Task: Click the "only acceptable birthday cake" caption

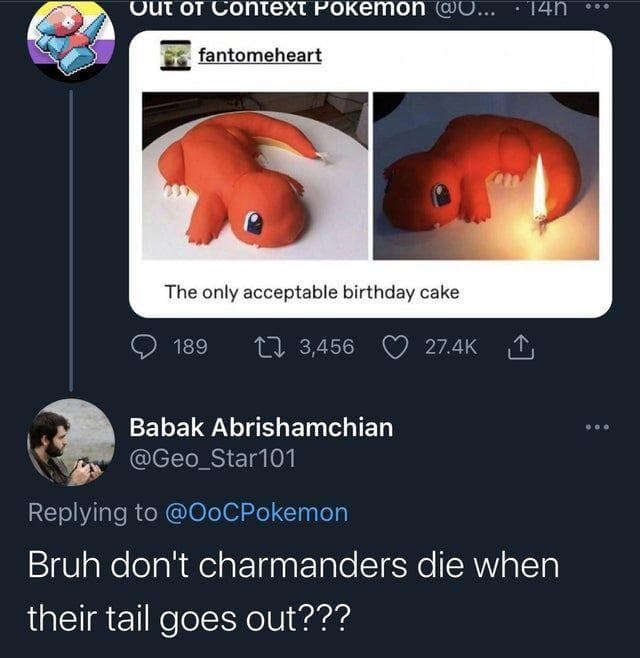Action: [x=312, y=292]
